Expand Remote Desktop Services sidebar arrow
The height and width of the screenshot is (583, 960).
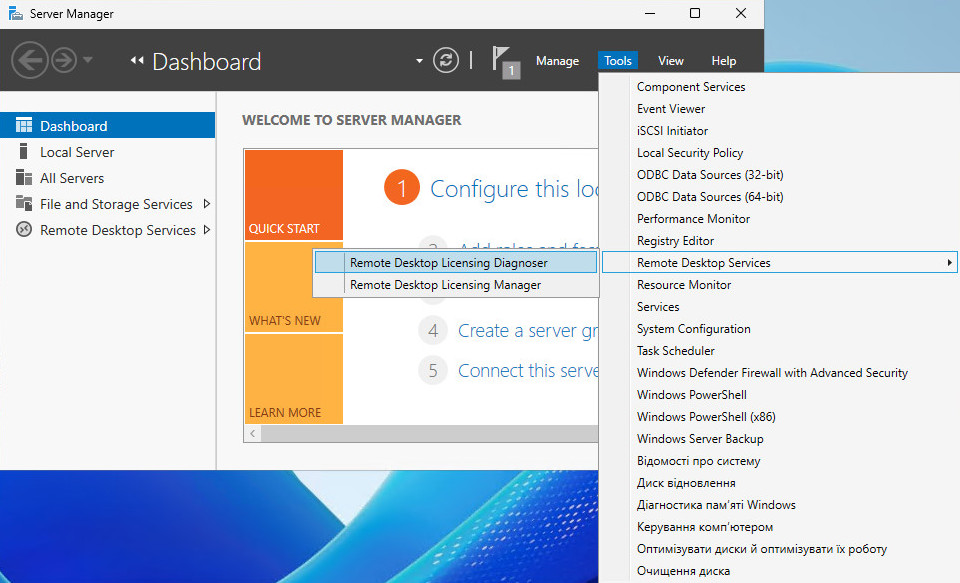206,230
